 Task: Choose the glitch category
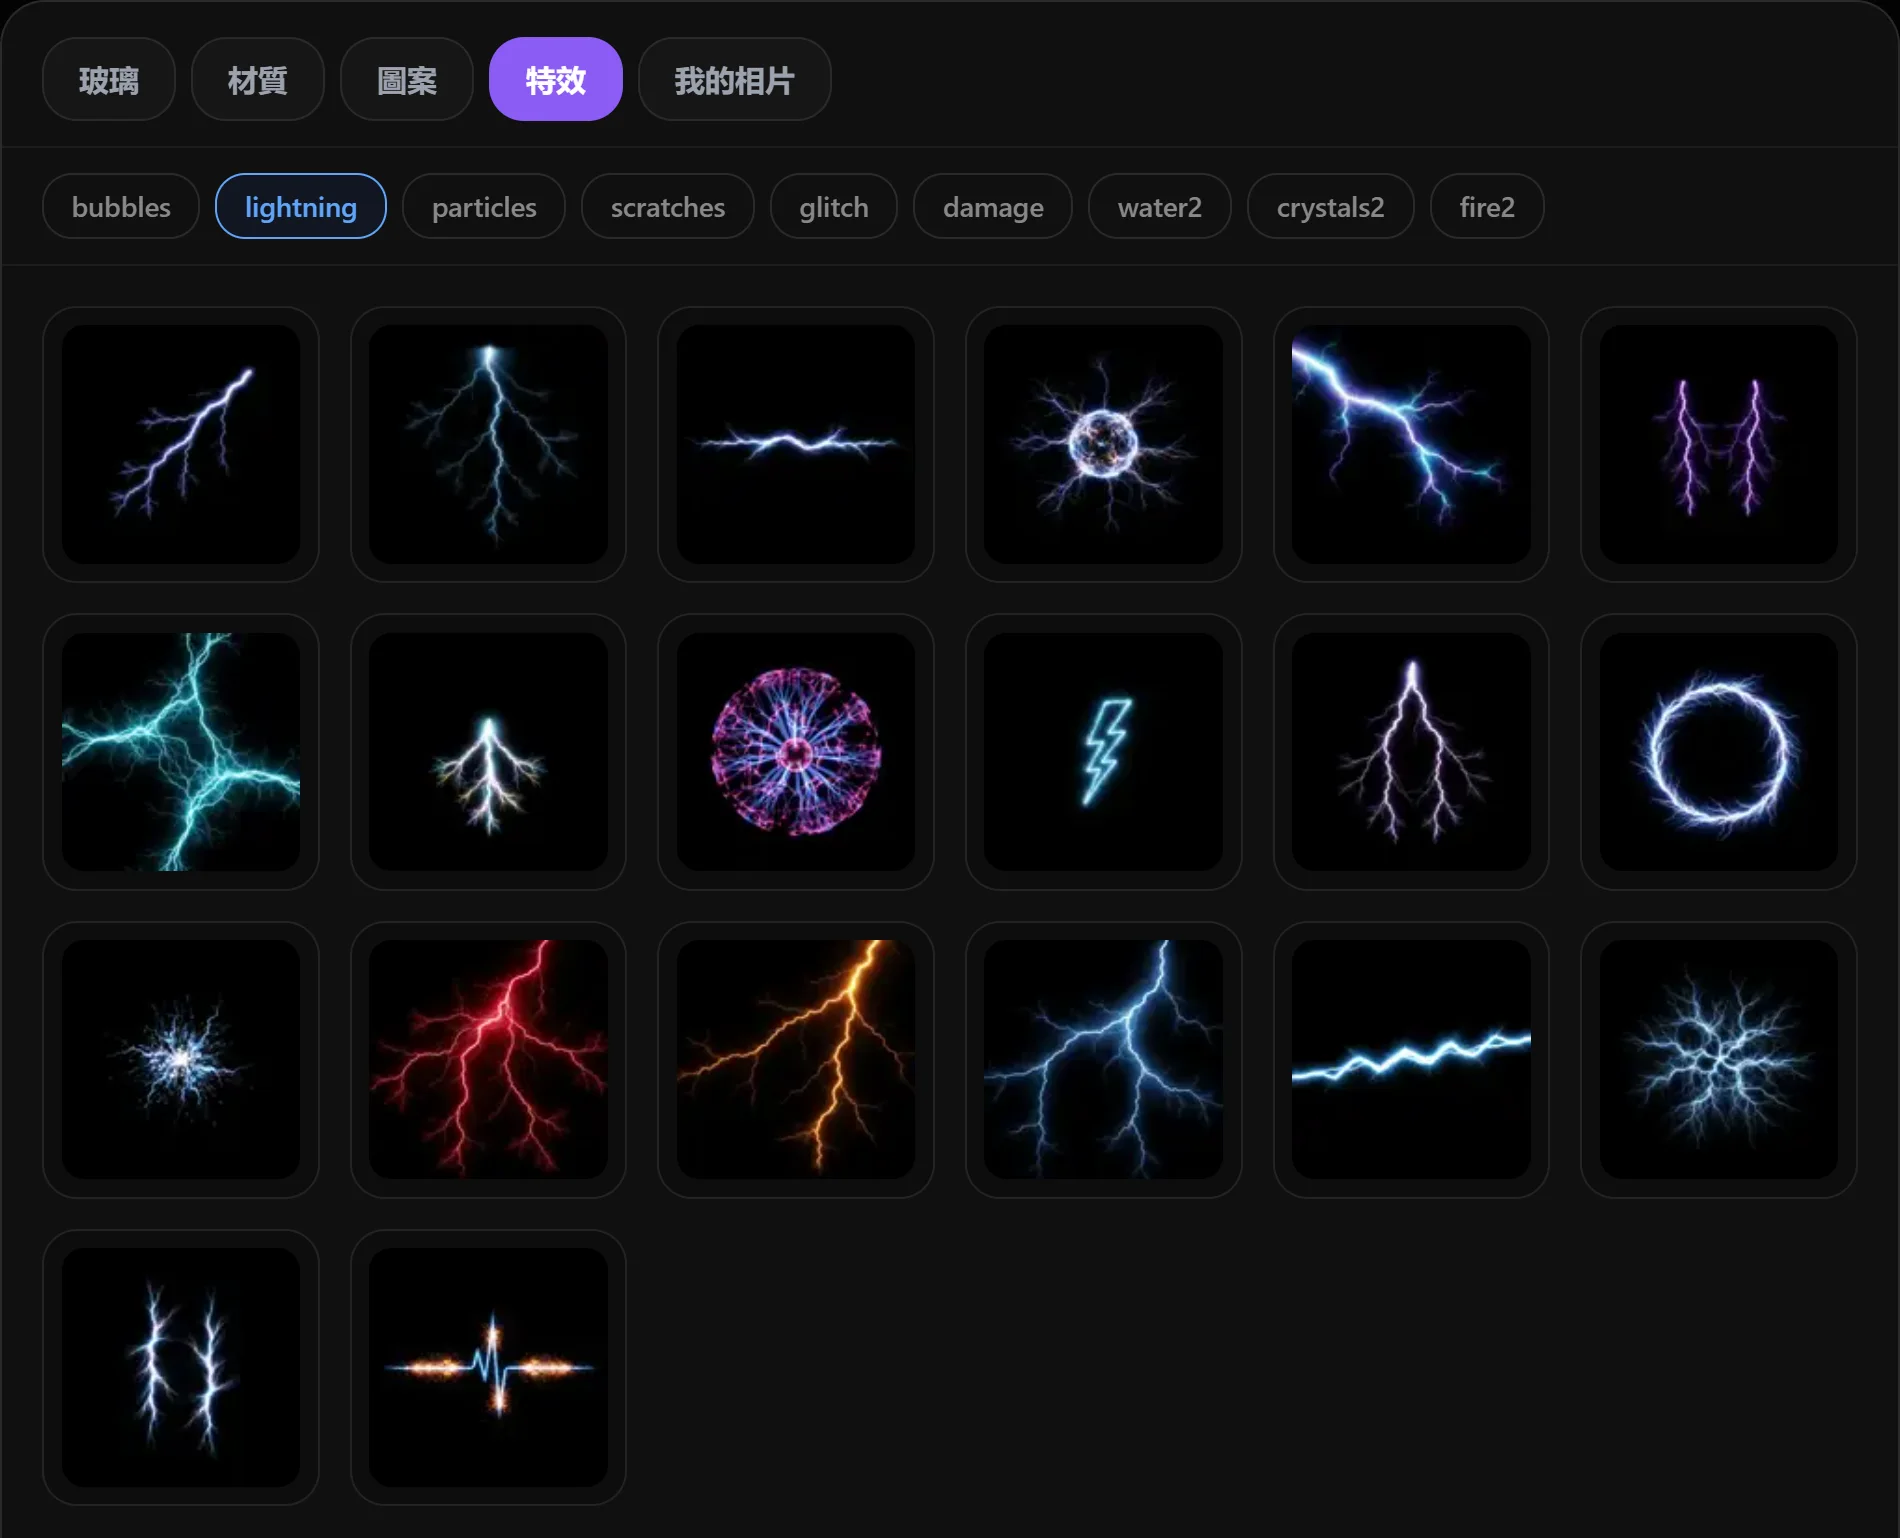[x=834, y=207]
